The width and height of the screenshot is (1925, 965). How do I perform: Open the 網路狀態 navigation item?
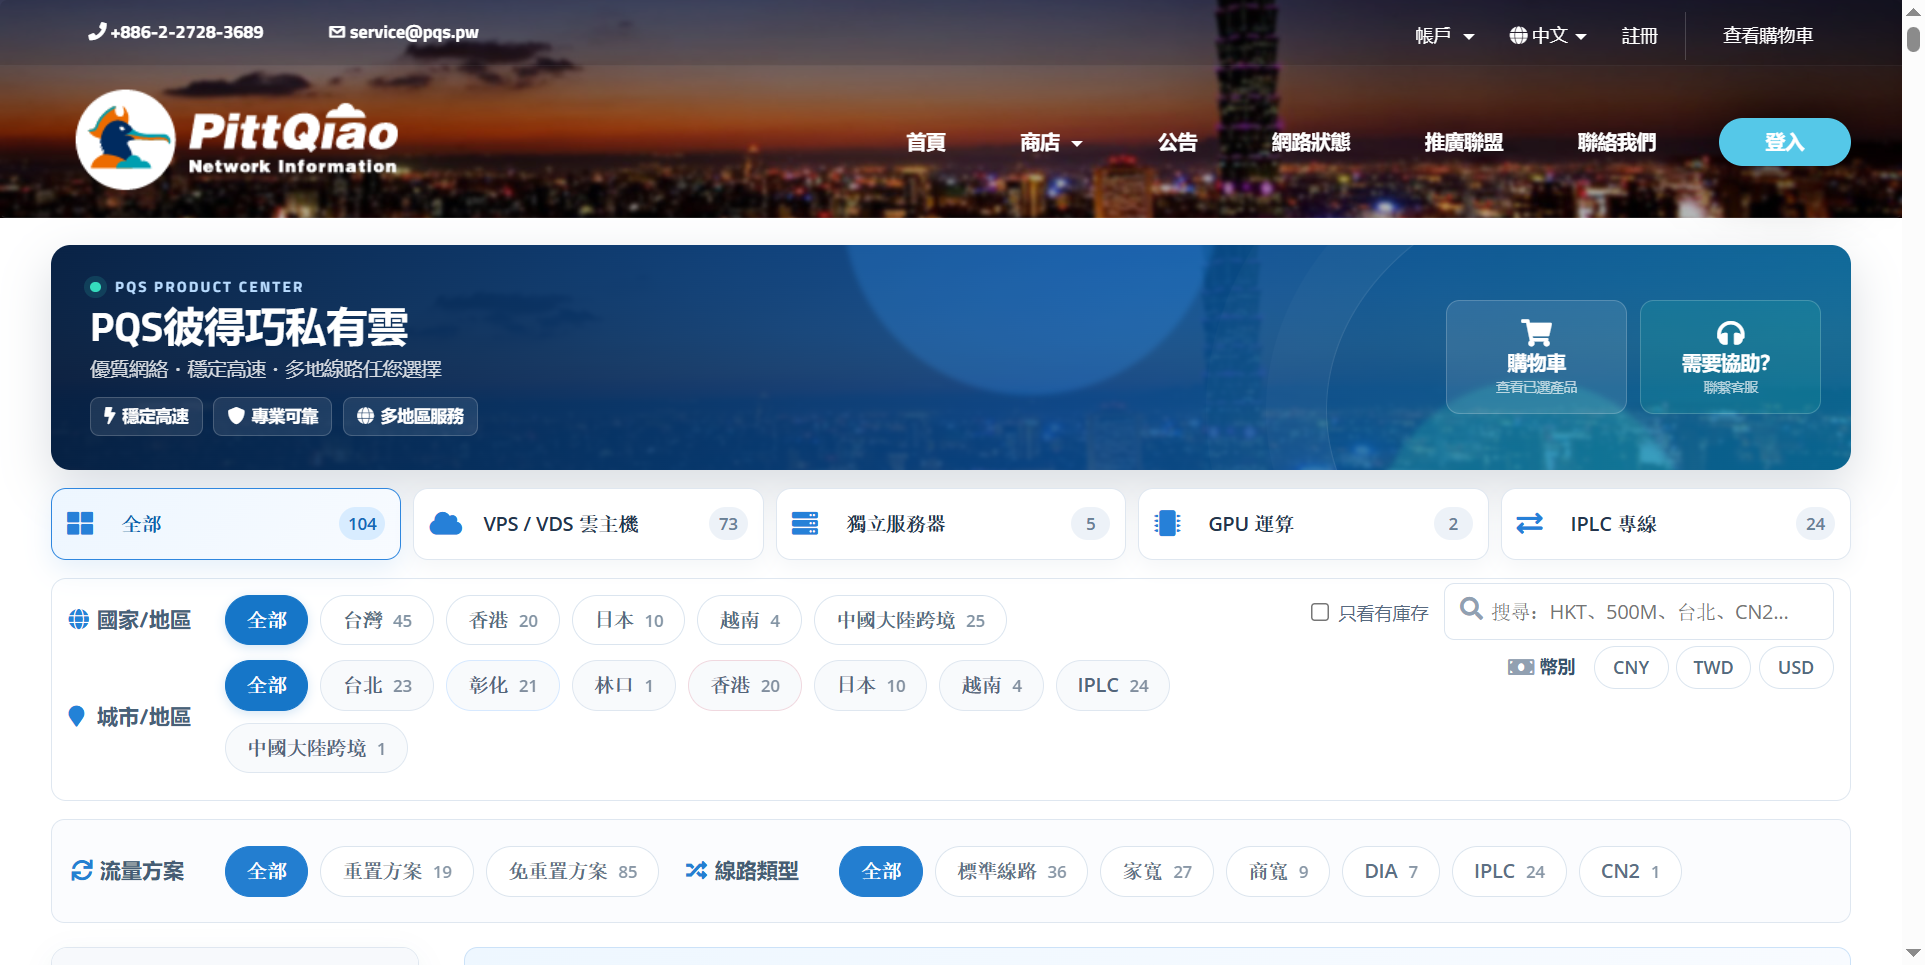pyautogui.click(x=1311, y=142)
